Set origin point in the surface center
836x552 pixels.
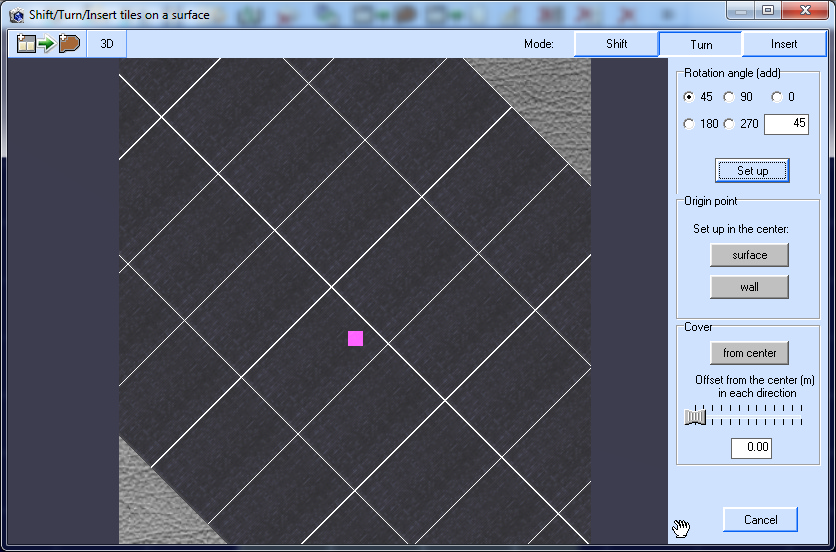[749, 255]
